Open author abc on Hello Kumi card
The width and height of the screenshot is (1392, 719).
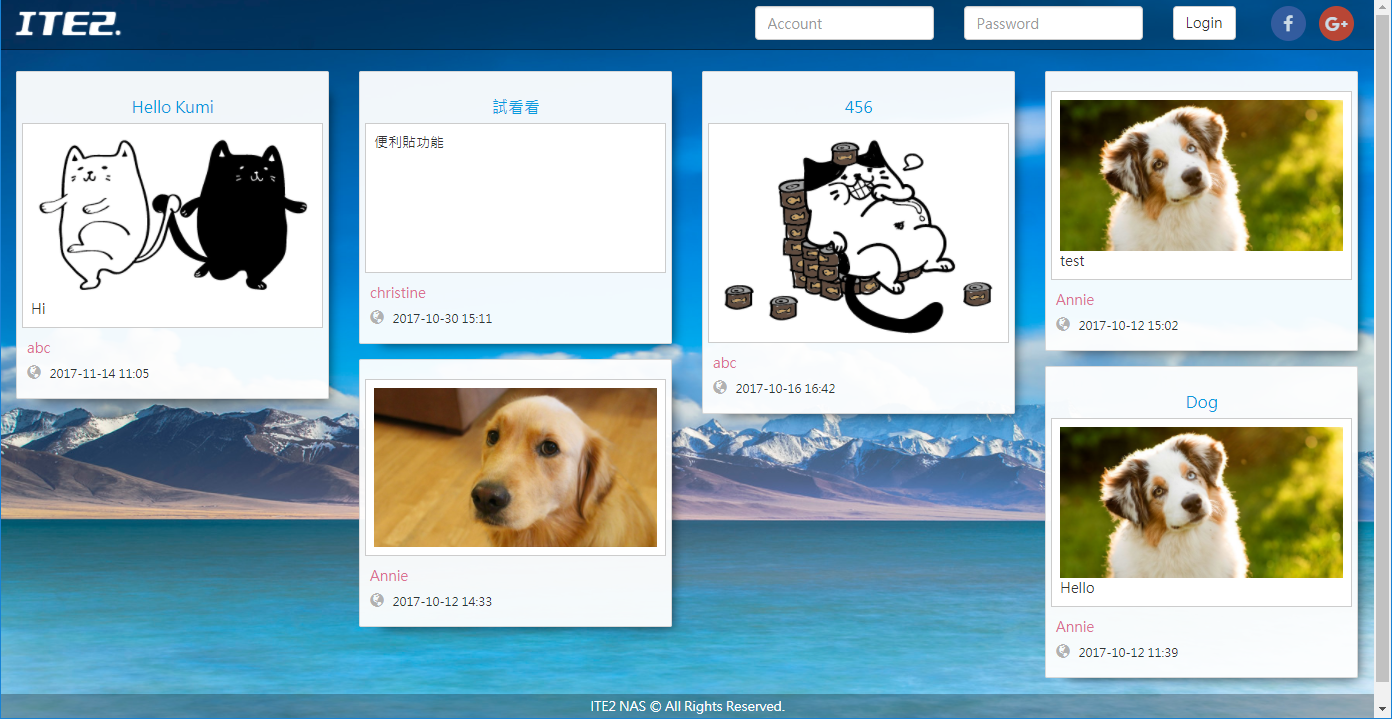(x=39, y=348)
